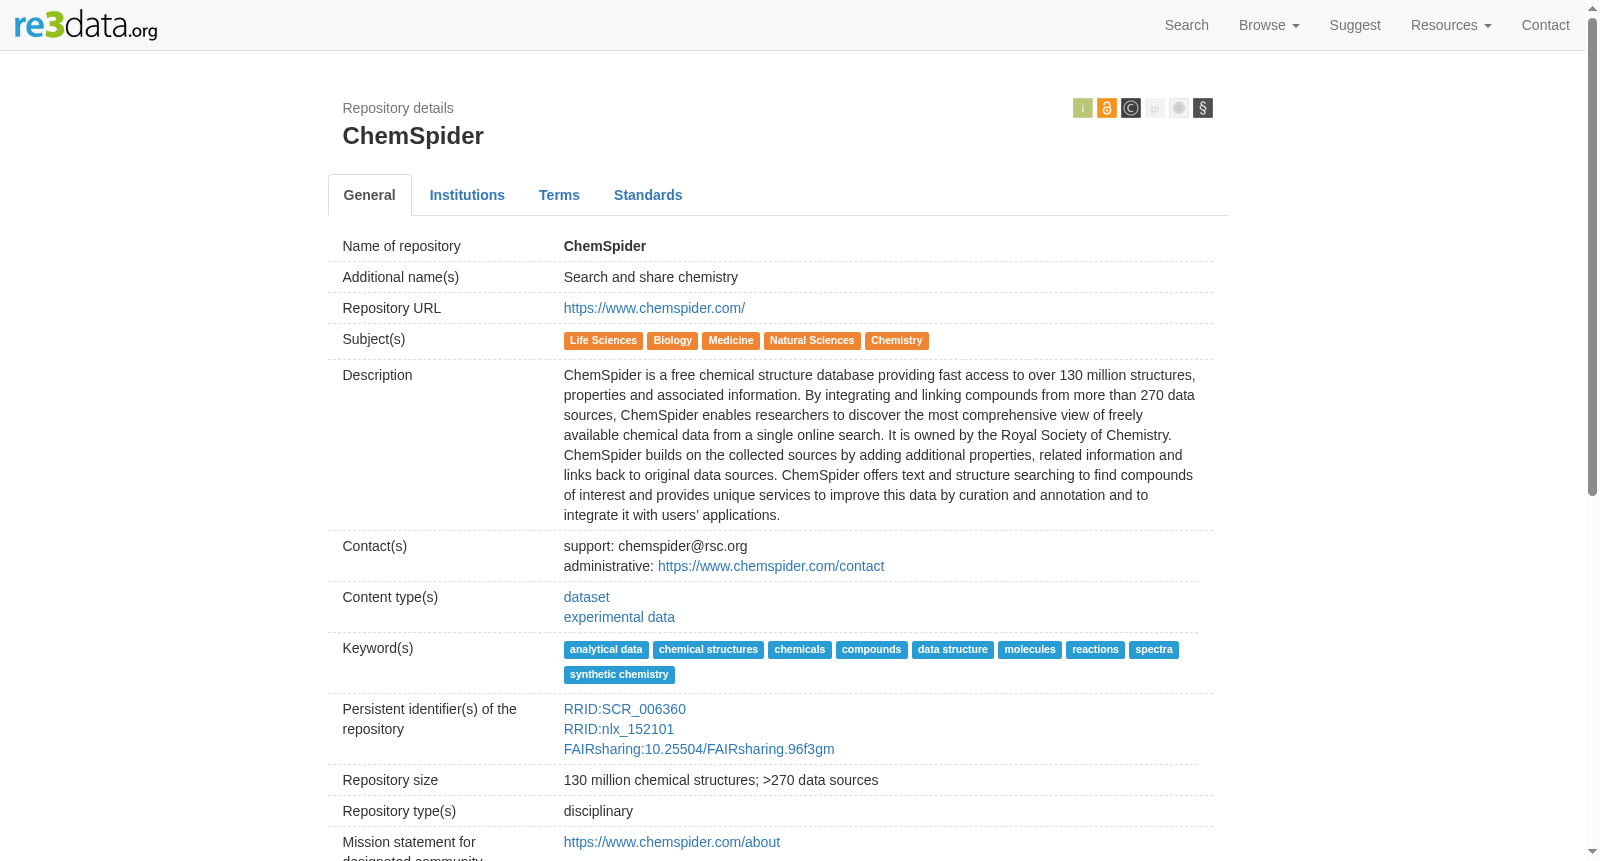Viewport: 1600px width, 861px height.
Task: Open the Contact page from navbar
Action: click(x=1546, y=25)
